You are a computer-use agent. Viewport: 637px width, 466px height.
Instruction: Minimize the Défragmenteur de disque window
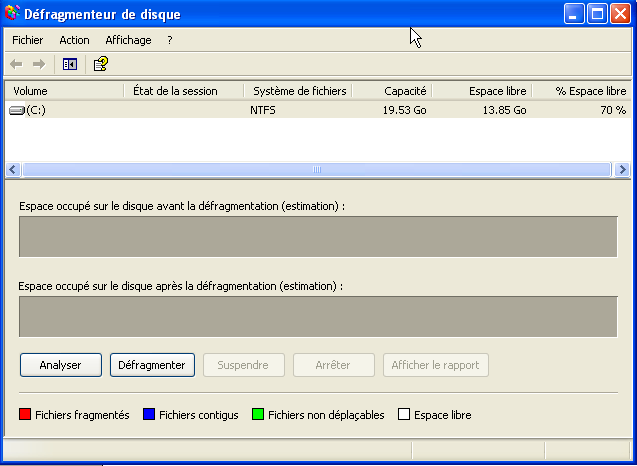click(574, 14)
